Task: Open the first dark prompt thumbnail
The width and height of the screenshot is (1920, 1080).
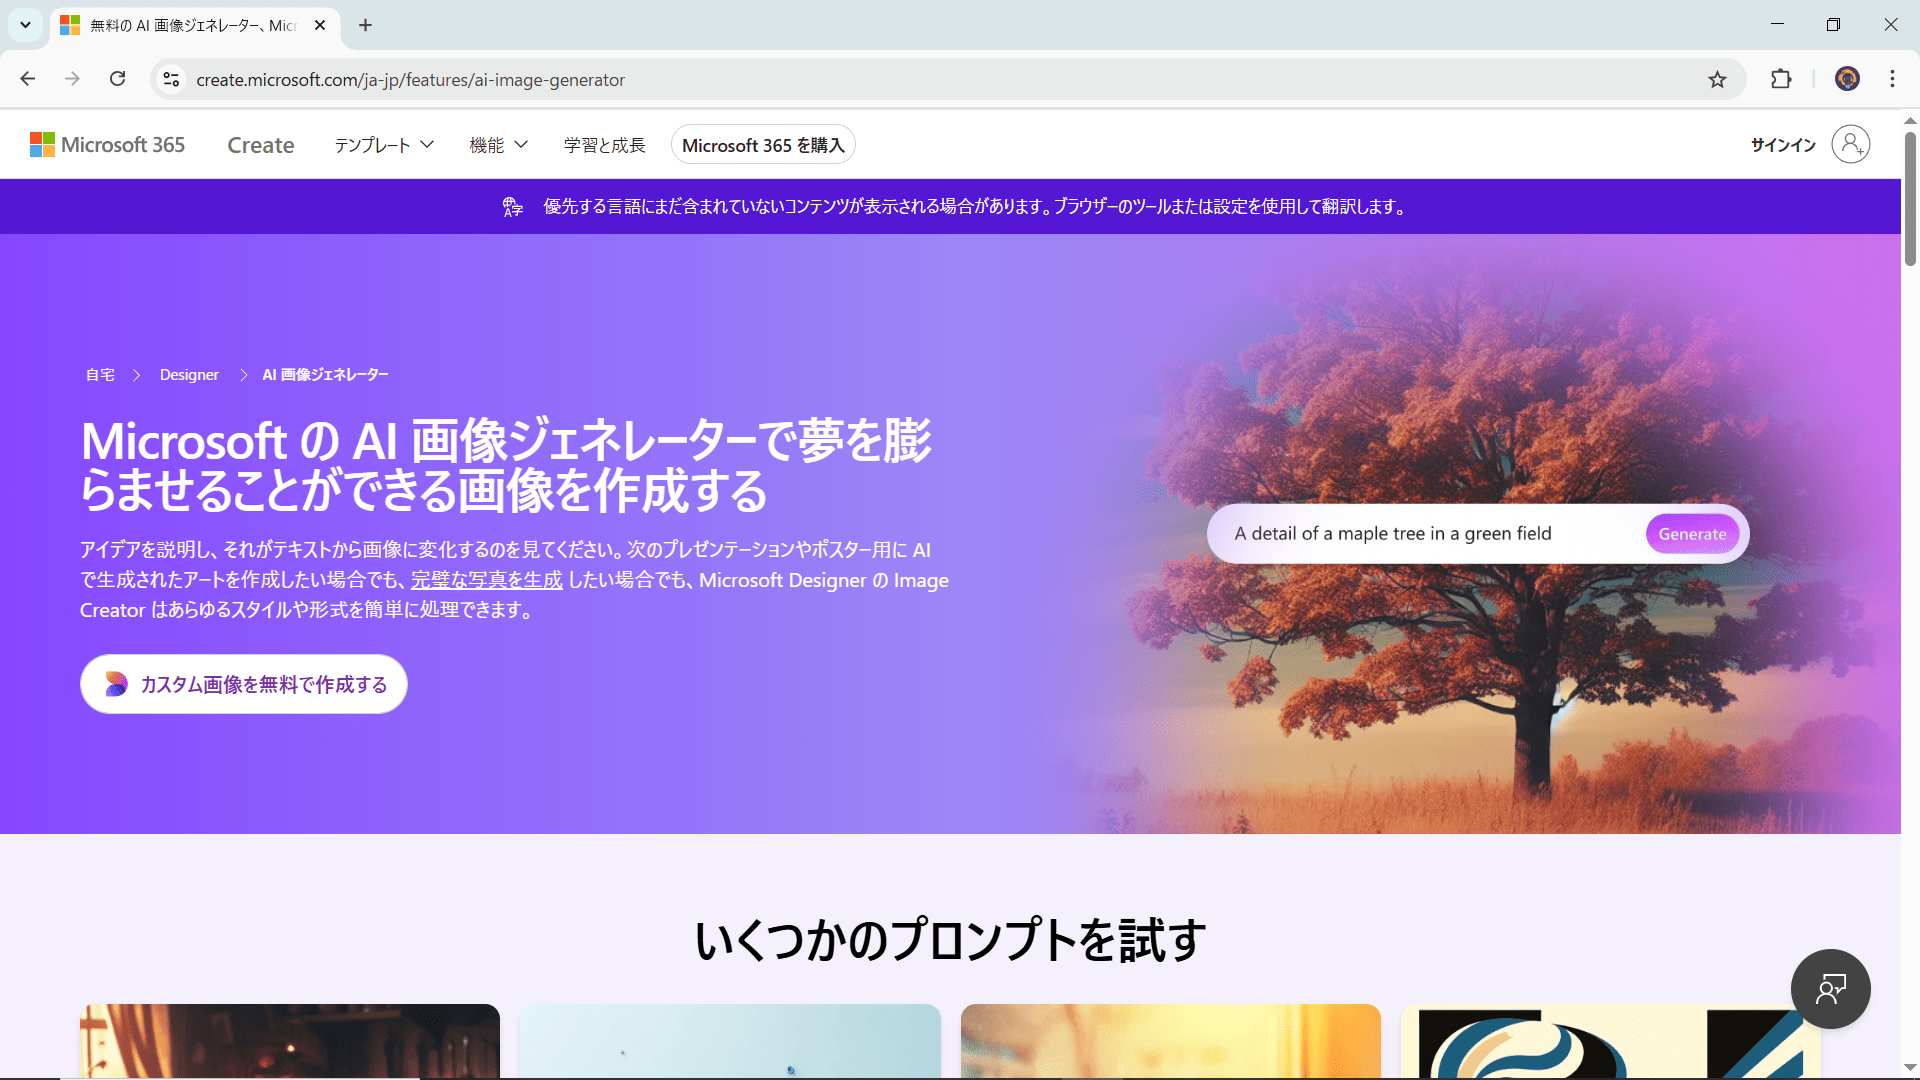Action: point(290,1041)
